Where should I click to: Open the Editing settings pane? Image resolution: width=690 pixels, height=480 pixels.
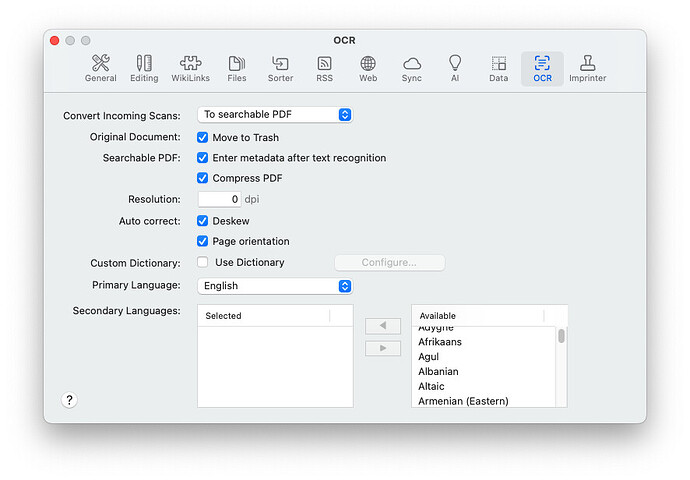coord(144,68)
